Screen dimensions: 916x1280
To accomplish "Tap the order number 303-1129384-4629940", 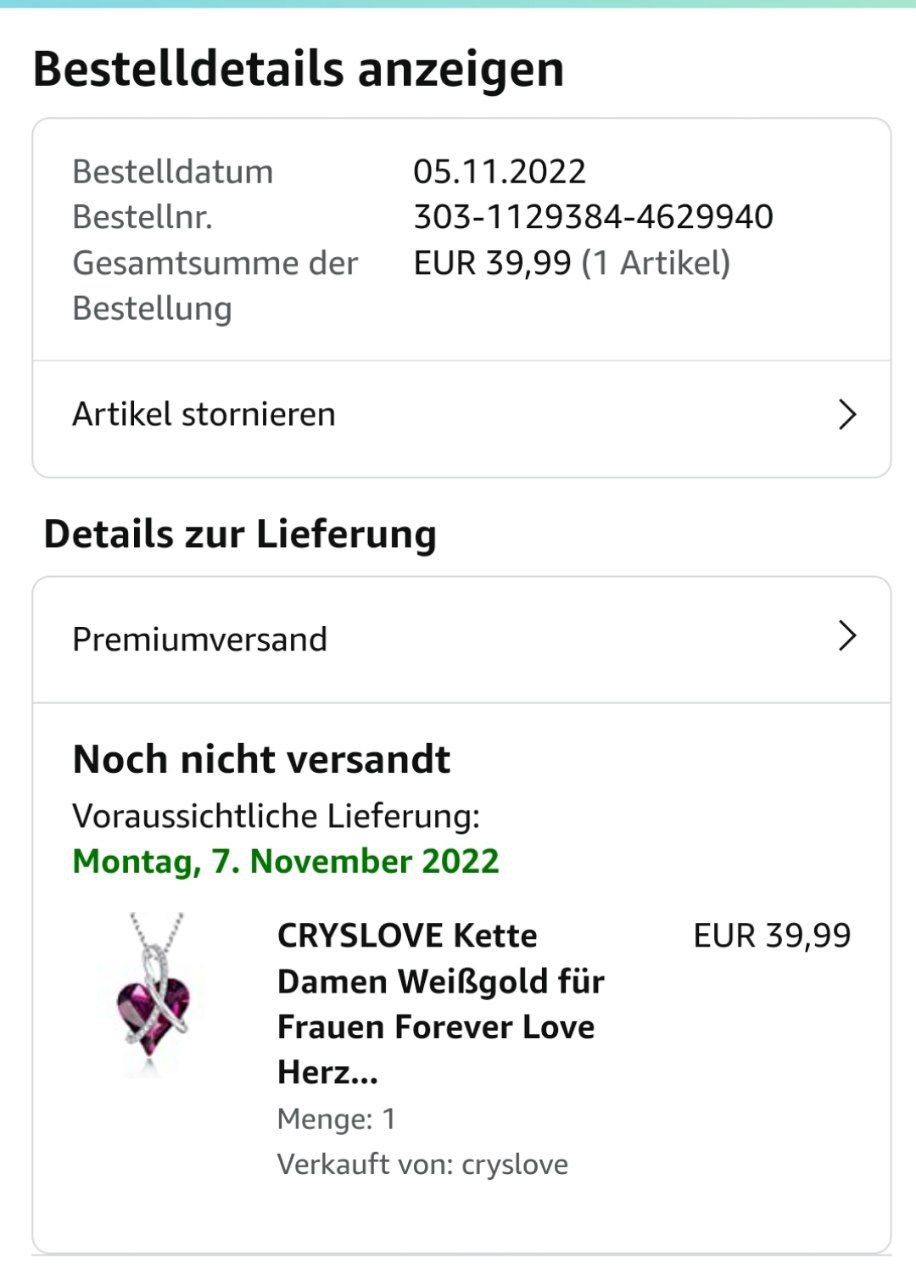I will pyautogui.click(x=593, y=217).
